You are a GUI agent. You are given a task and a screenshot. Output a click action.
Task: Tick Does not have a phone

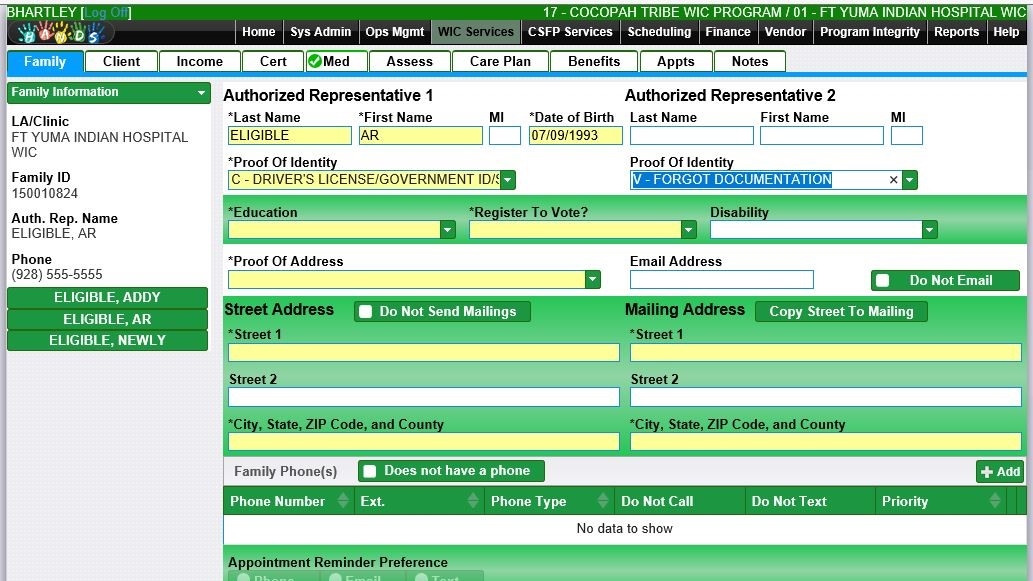pyautogui.click(x=369, y=471)
